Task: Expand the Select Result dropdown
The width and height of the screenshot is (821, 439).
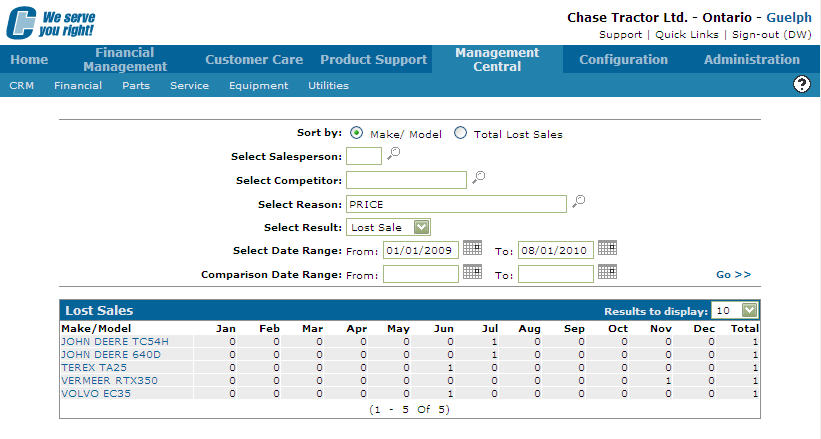Action: (421, 227)
